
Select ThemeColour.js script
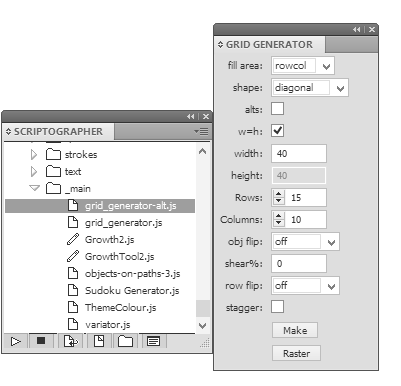(x=121, y=307)
